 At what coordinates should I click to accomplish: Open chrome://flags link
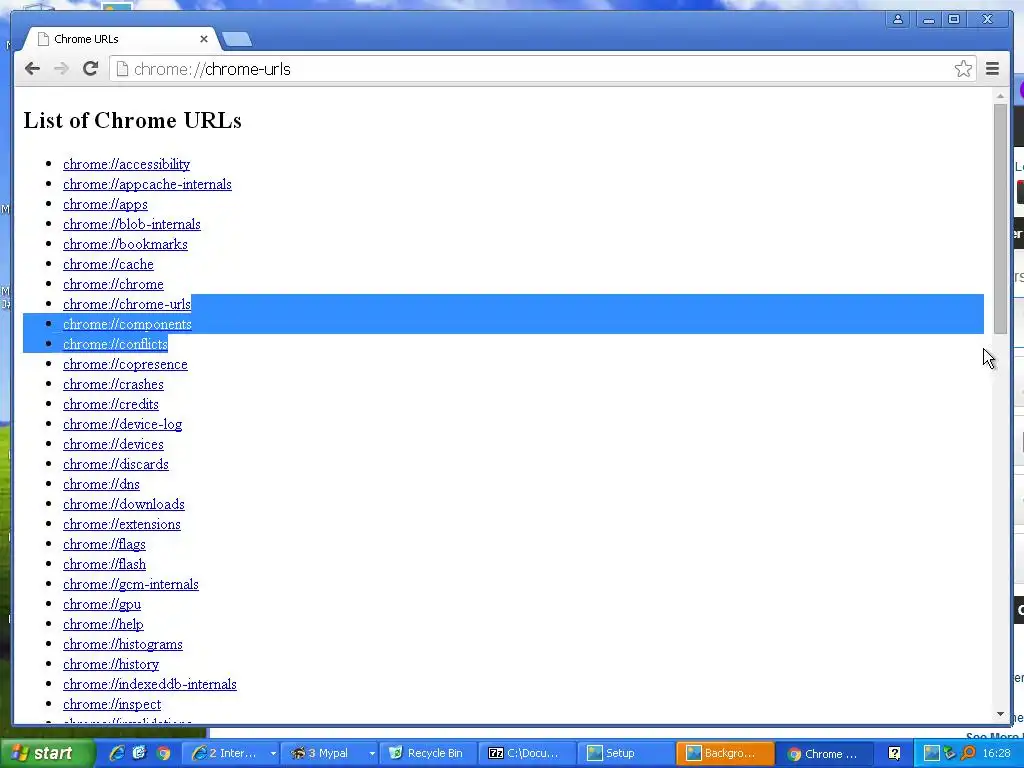click(104, 545)
